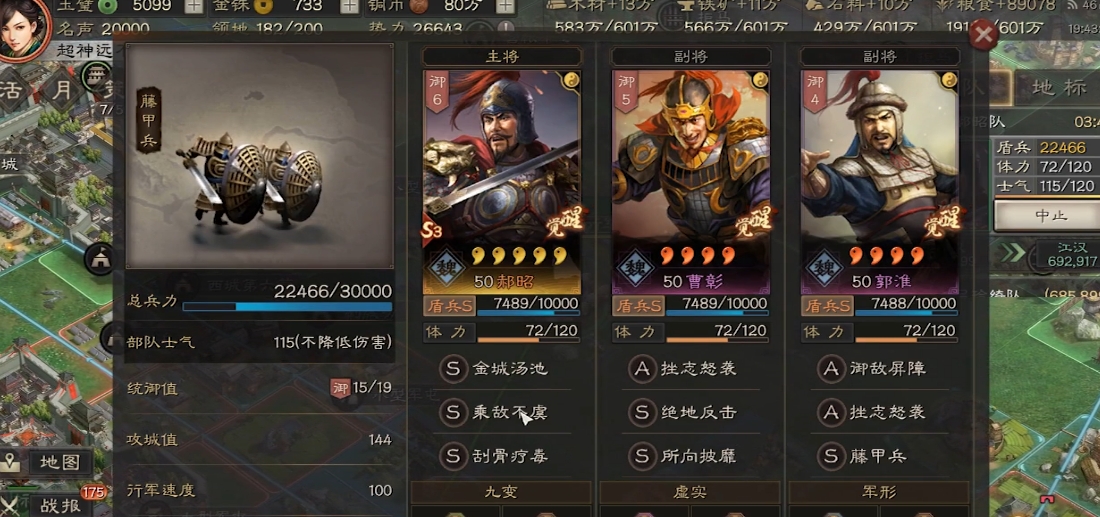Tap the yin-yang icon on the 郭淮 card

(949, 81)
